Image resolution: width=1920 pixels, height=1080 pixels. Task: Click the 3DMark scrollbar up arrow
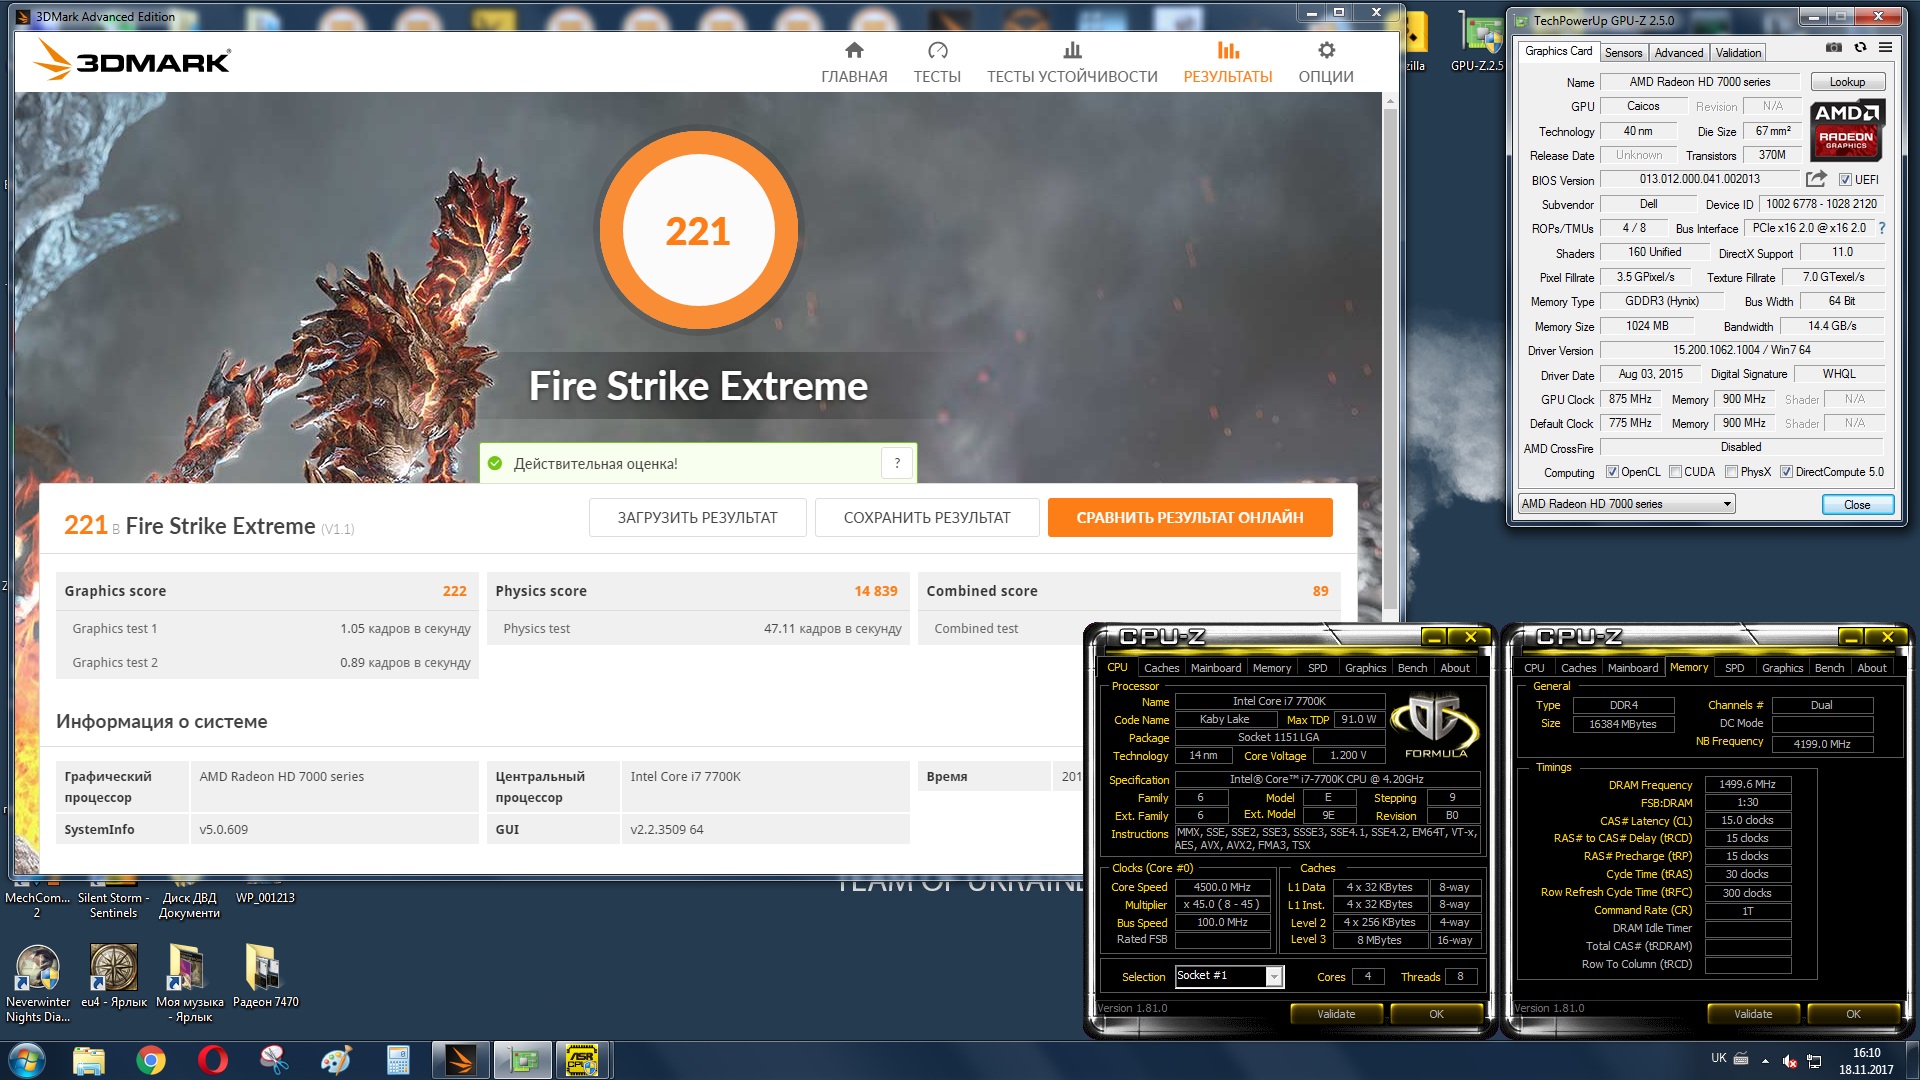(x=1389, y=101)
